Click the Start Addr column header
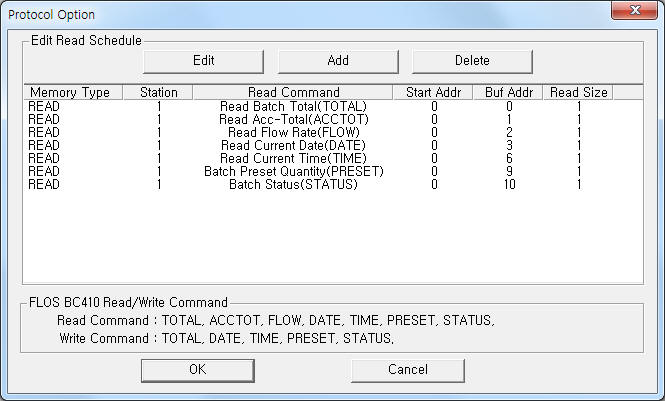This screenshot has width=665, height=401. [433, 92]
